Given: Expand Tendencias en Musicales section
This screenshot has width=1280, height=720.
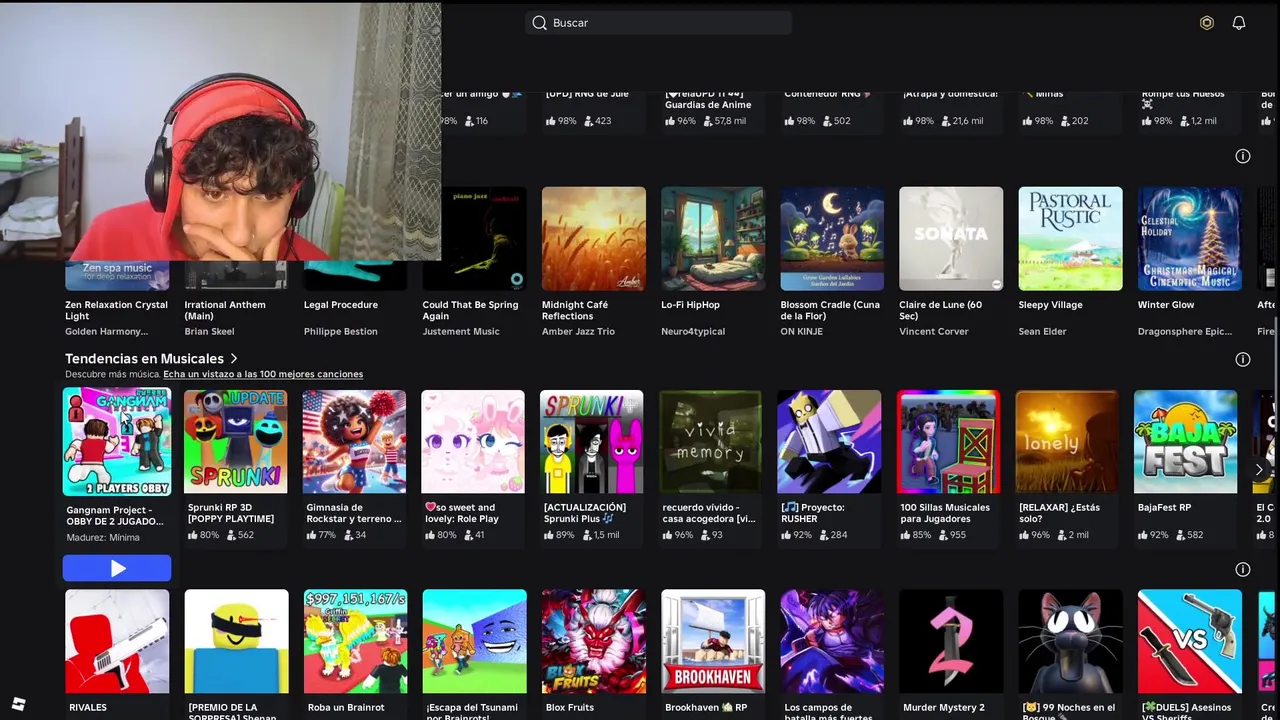Looking at the screenshot, I should [x=152, y=358].
